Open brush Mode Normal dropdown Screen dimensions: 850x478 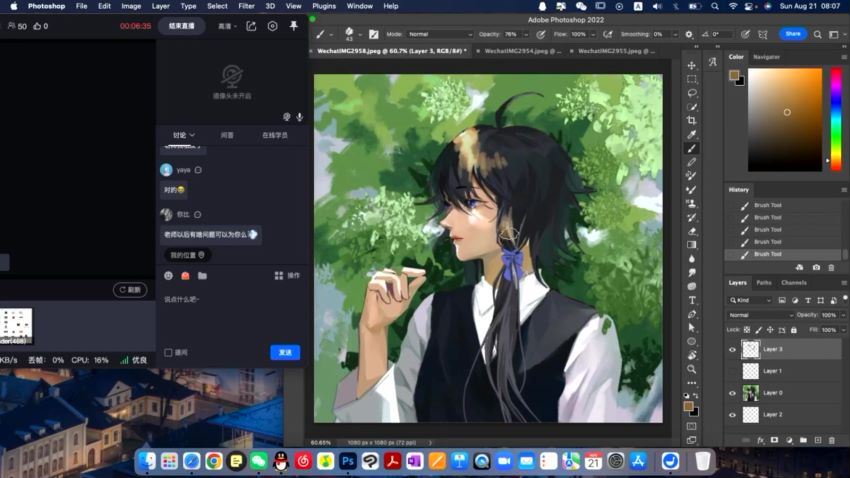[x=440, y=34]
